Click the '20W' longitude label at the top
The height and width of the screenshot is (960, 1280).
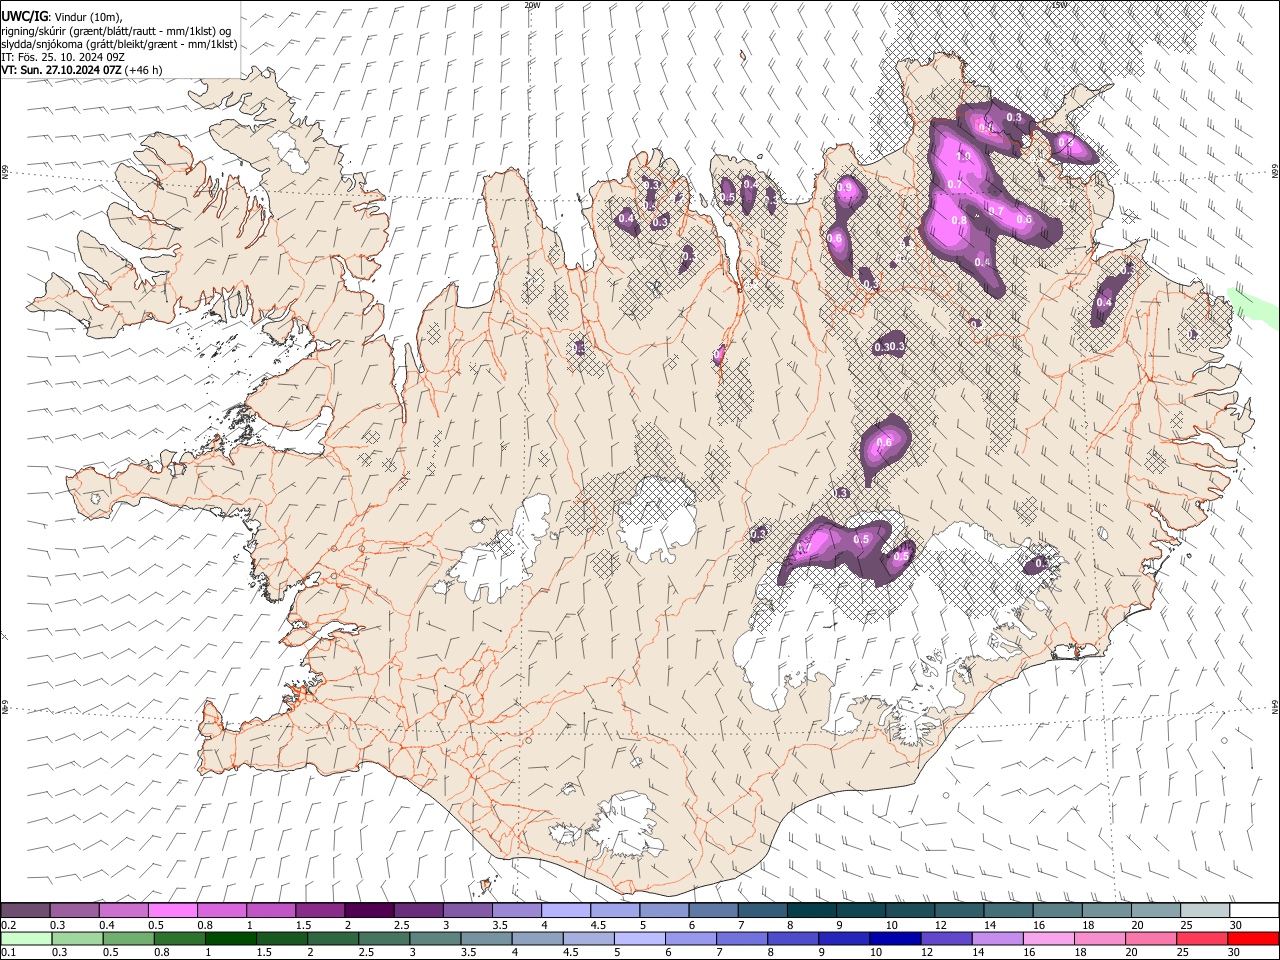(x=531, y=5)
